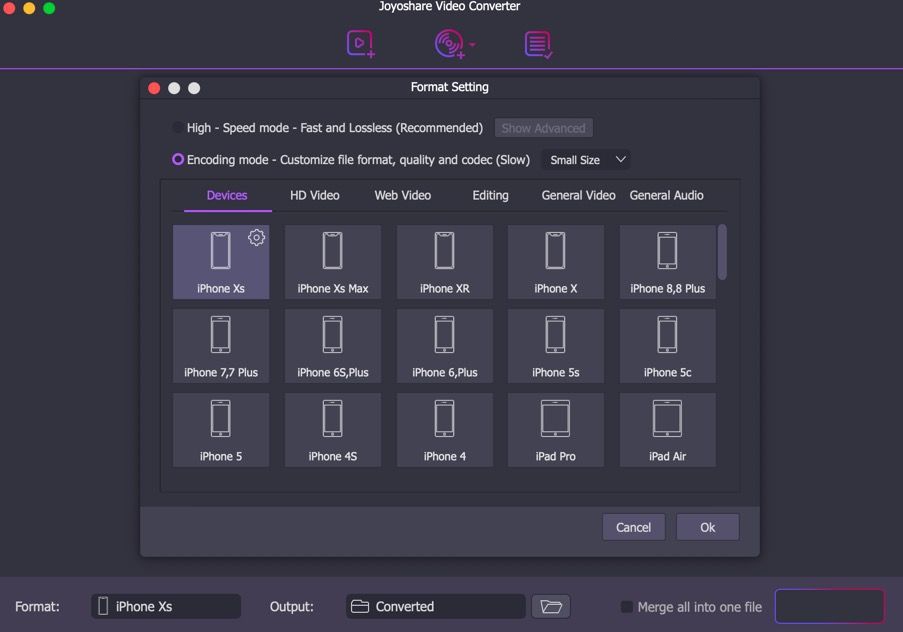Click the Converted output path field

tap(435, 606)
